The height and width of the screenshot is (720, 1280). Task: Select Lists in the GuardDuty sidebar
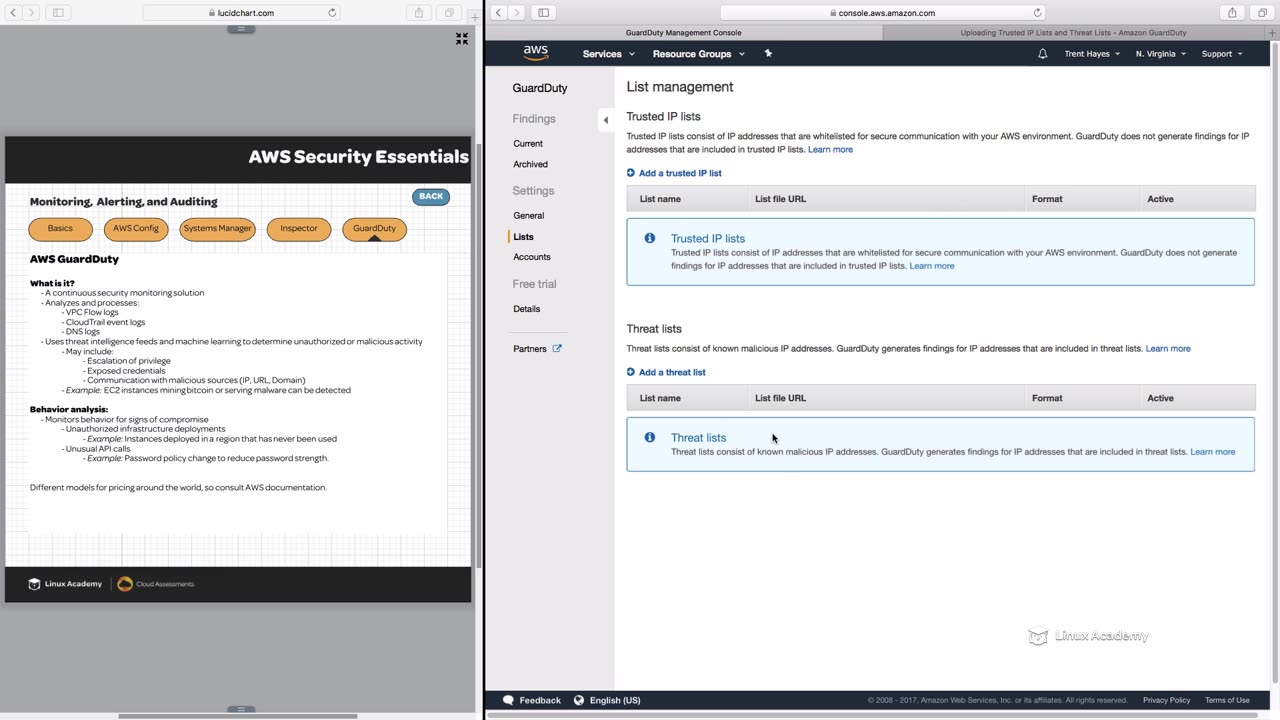[x=524, y=237]
